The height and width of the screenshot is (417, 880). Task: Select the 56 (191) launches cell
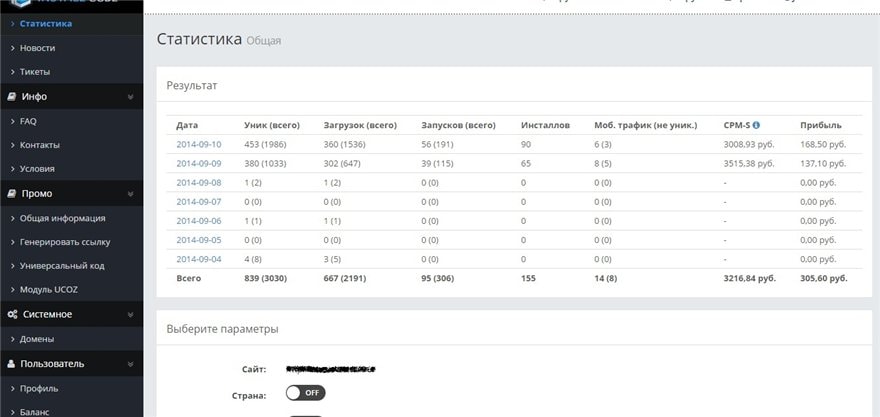click(x=437, y=144)
